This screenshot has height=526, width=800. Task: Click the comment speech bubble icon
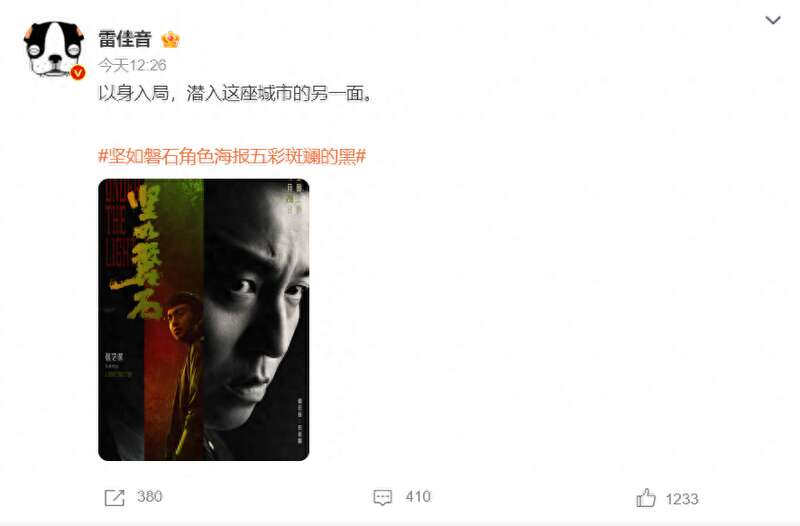(383, 497)
